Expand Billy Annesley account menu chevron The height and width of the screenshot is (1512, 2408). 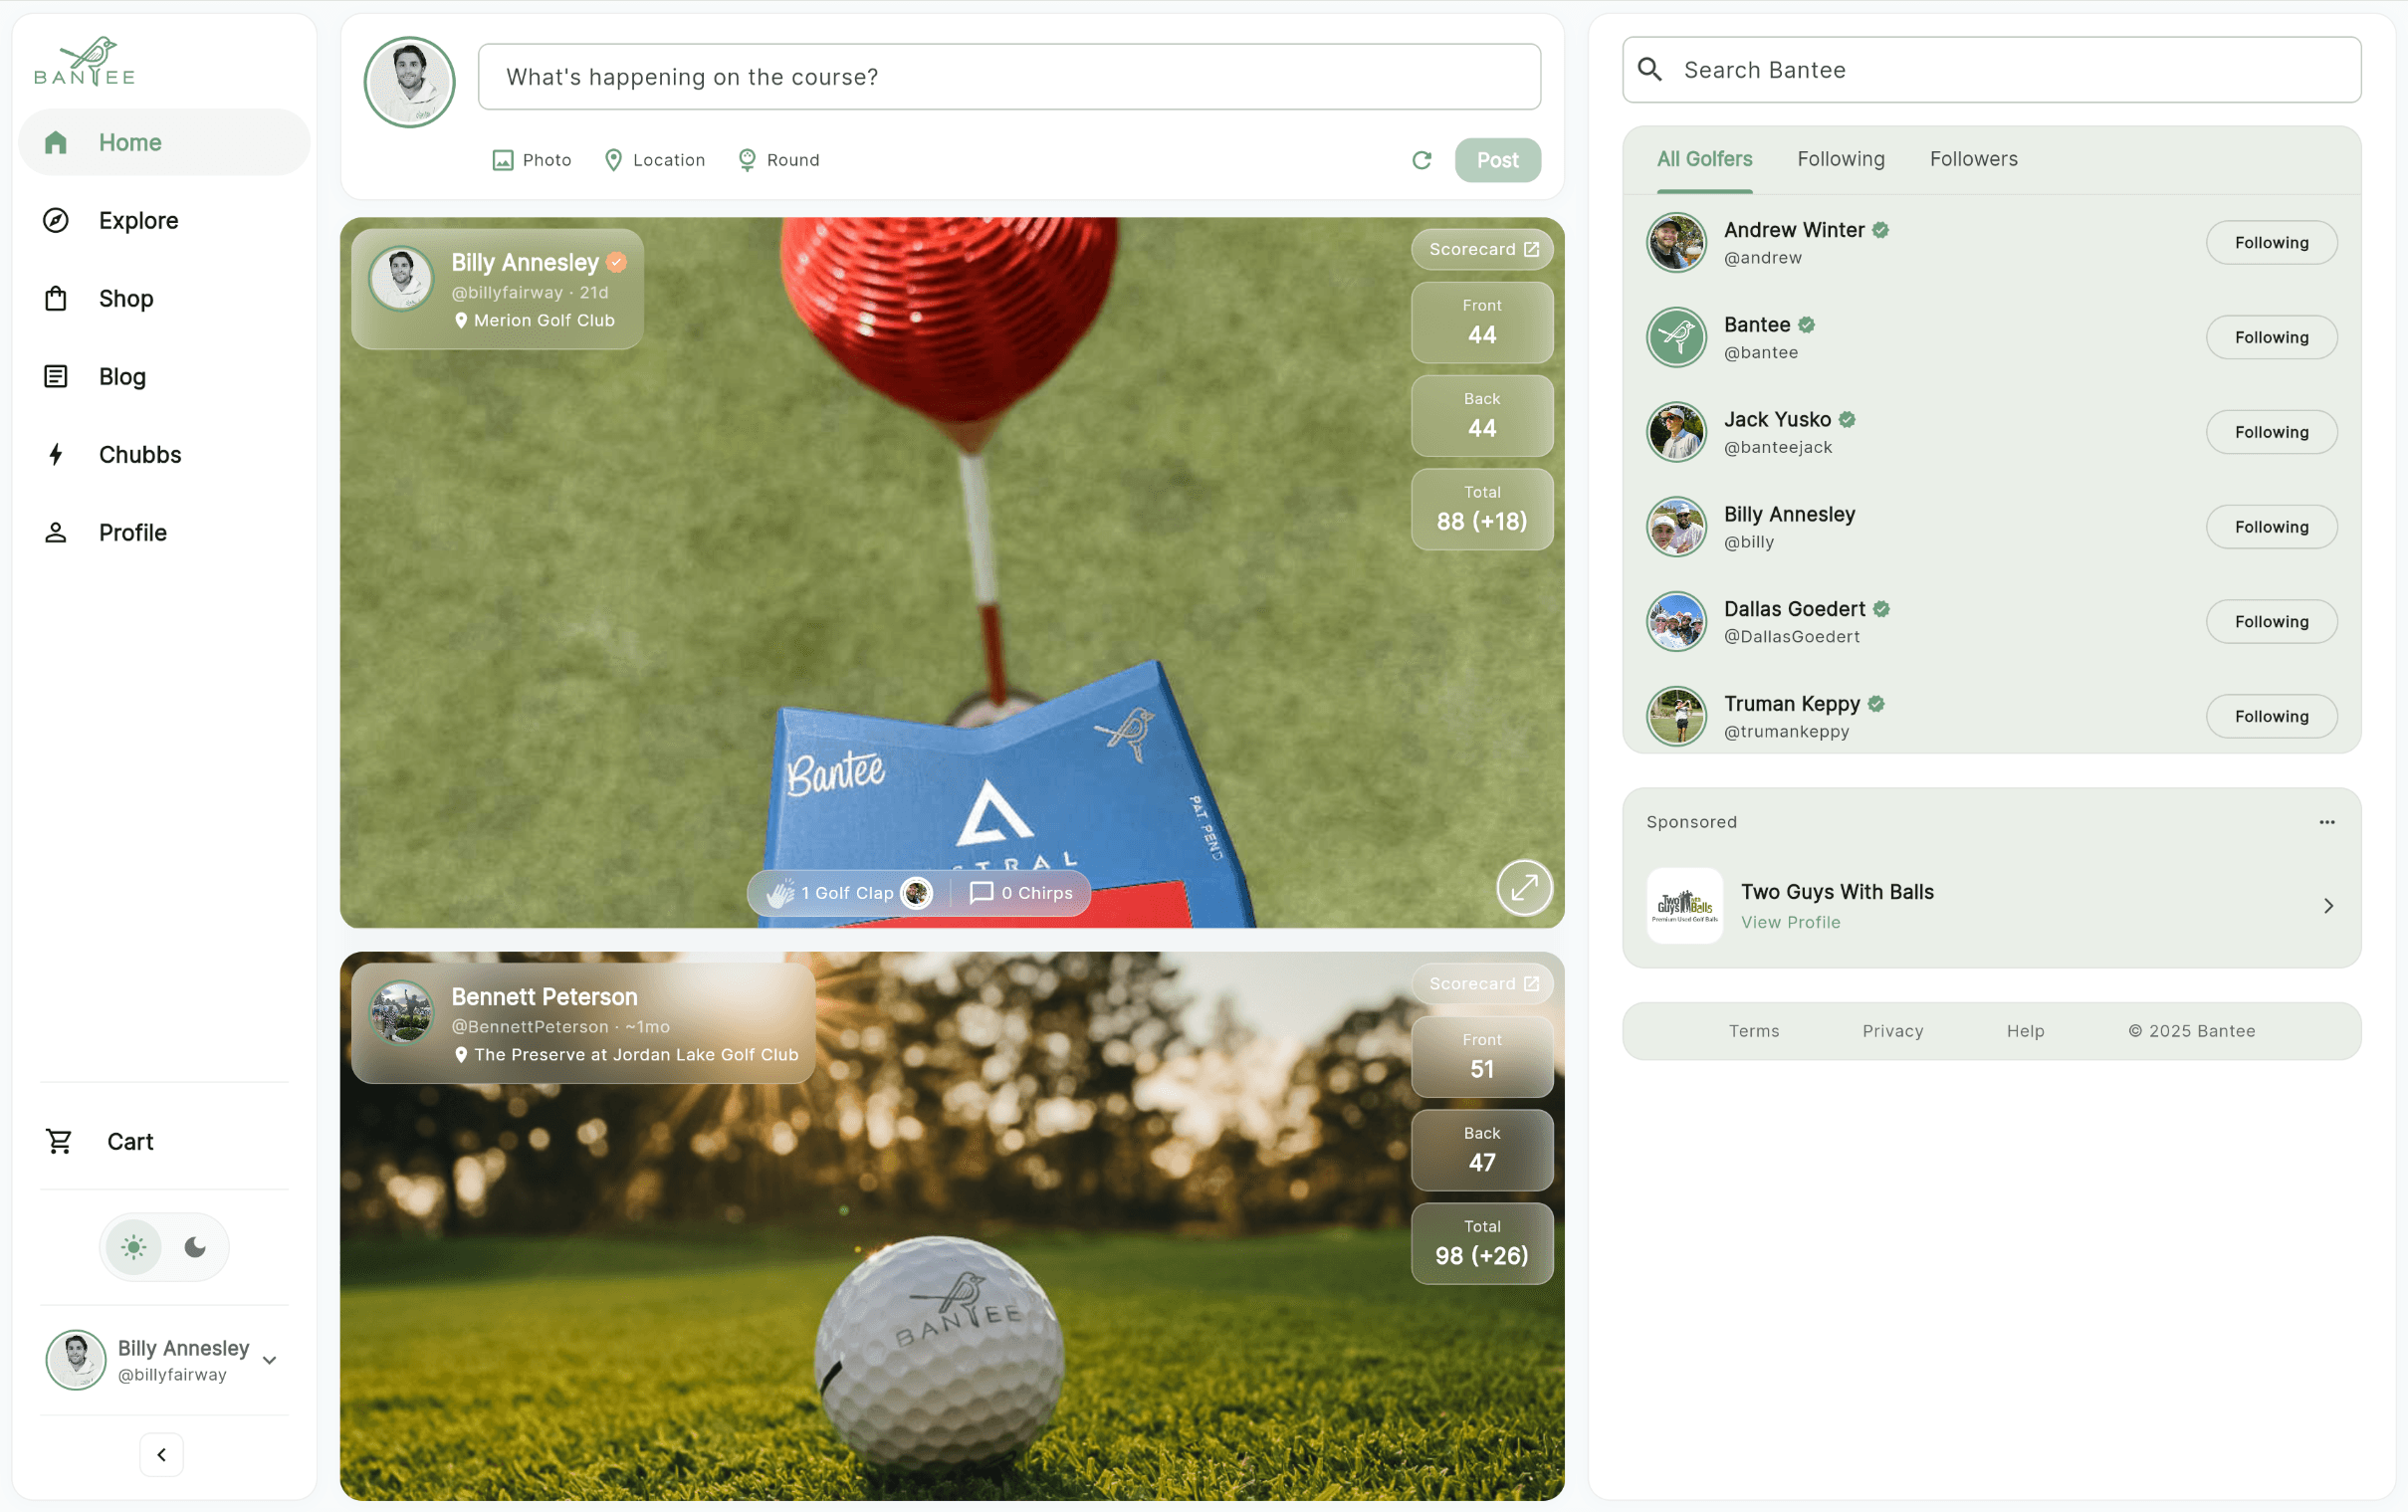pyautogui.click(x=269, y=1360)
